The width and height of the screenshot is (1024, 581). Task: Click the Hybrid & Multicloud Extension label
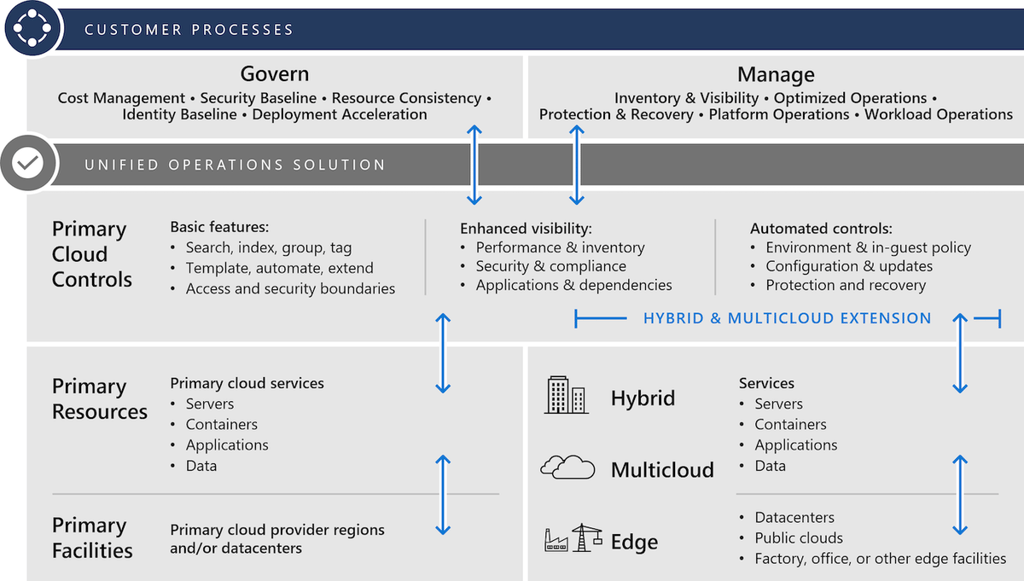click(785, 318)
